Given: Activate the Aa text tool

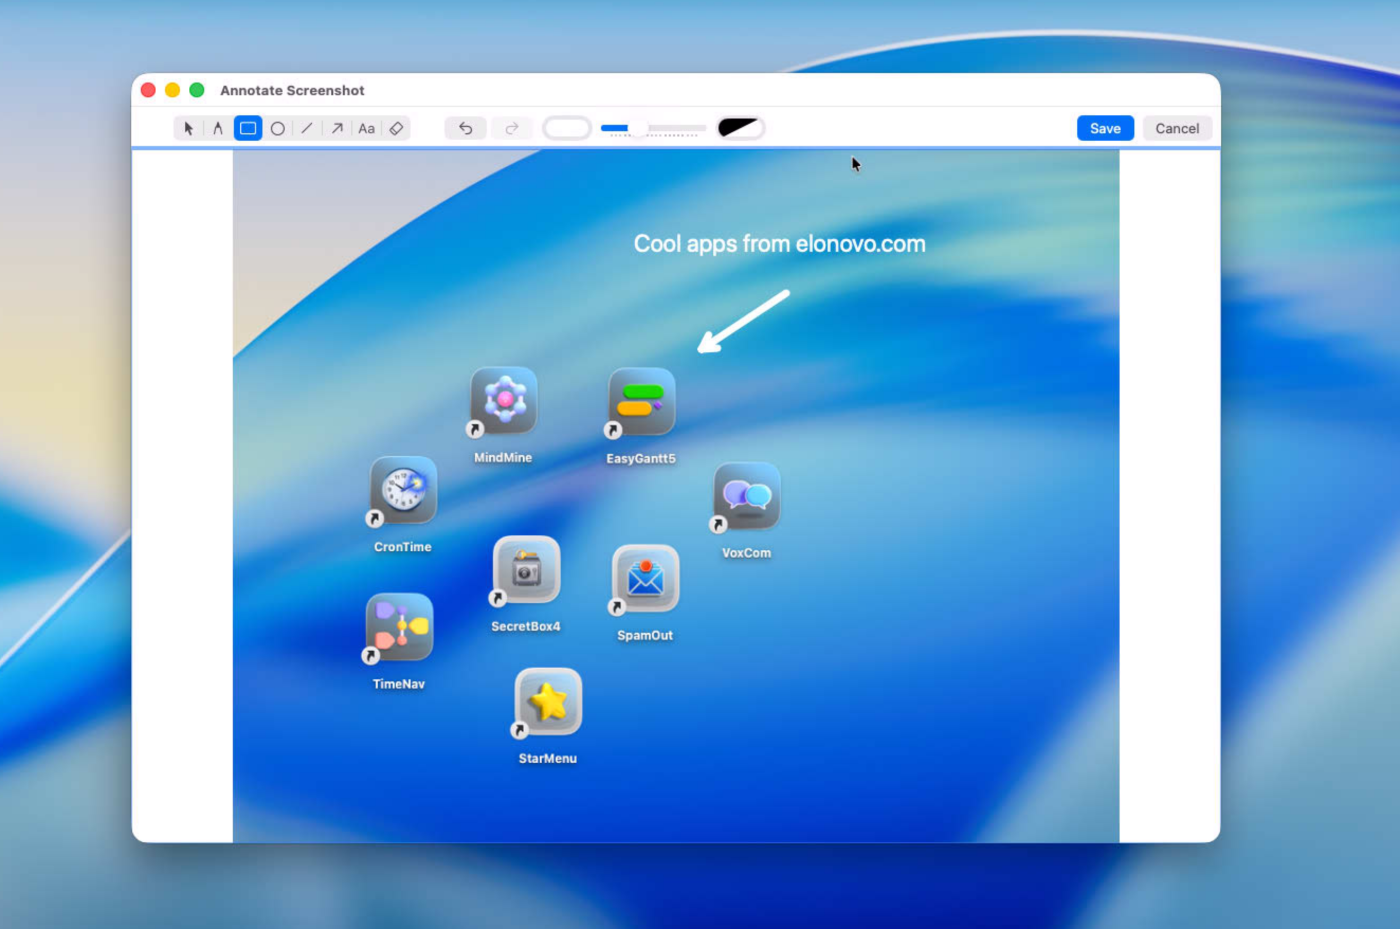Looking at the screenshot, I should [x=367, y=128].
